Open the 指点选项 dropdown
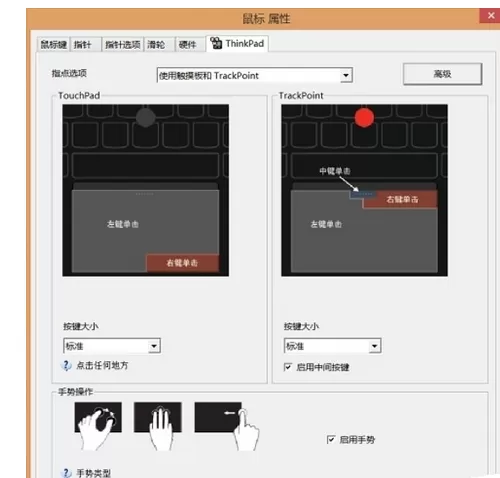 pyautogui.click(x=255, y=76)
